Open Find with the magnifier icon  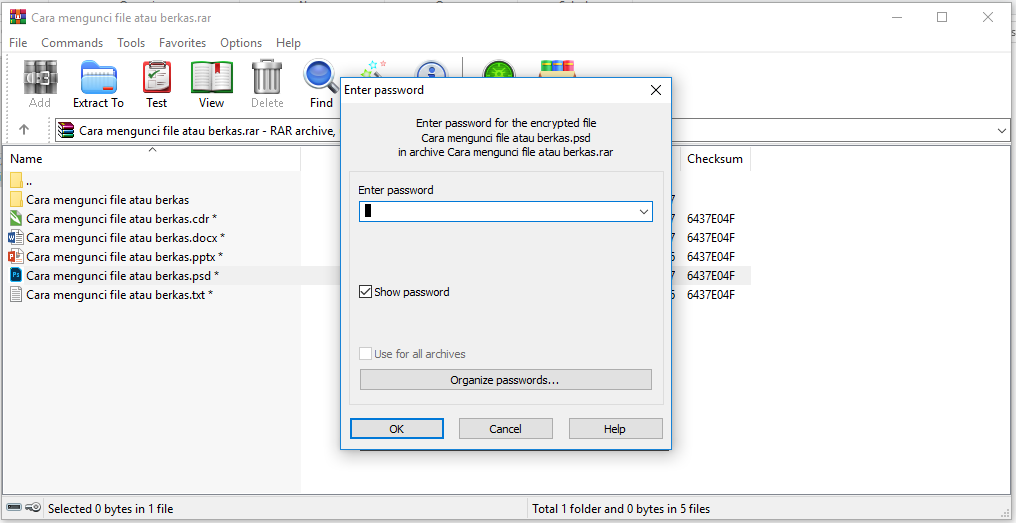pos(321,77)
